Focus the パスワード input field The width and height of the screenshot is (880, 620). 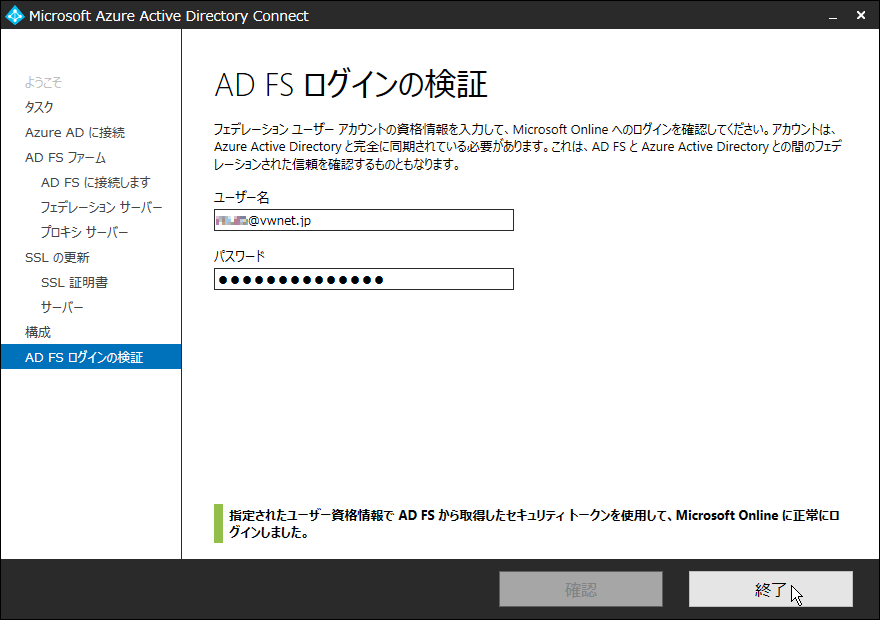click(x=364, y=279)
